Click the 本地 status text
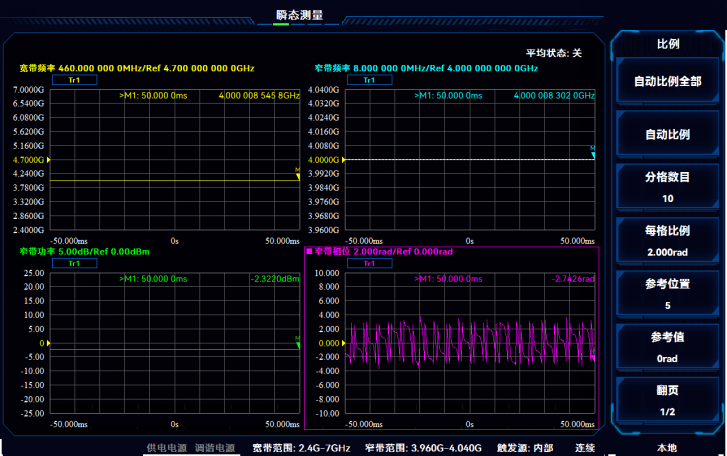Image resolution: width=727 pixels, height=456 pixels. (667, 448)
